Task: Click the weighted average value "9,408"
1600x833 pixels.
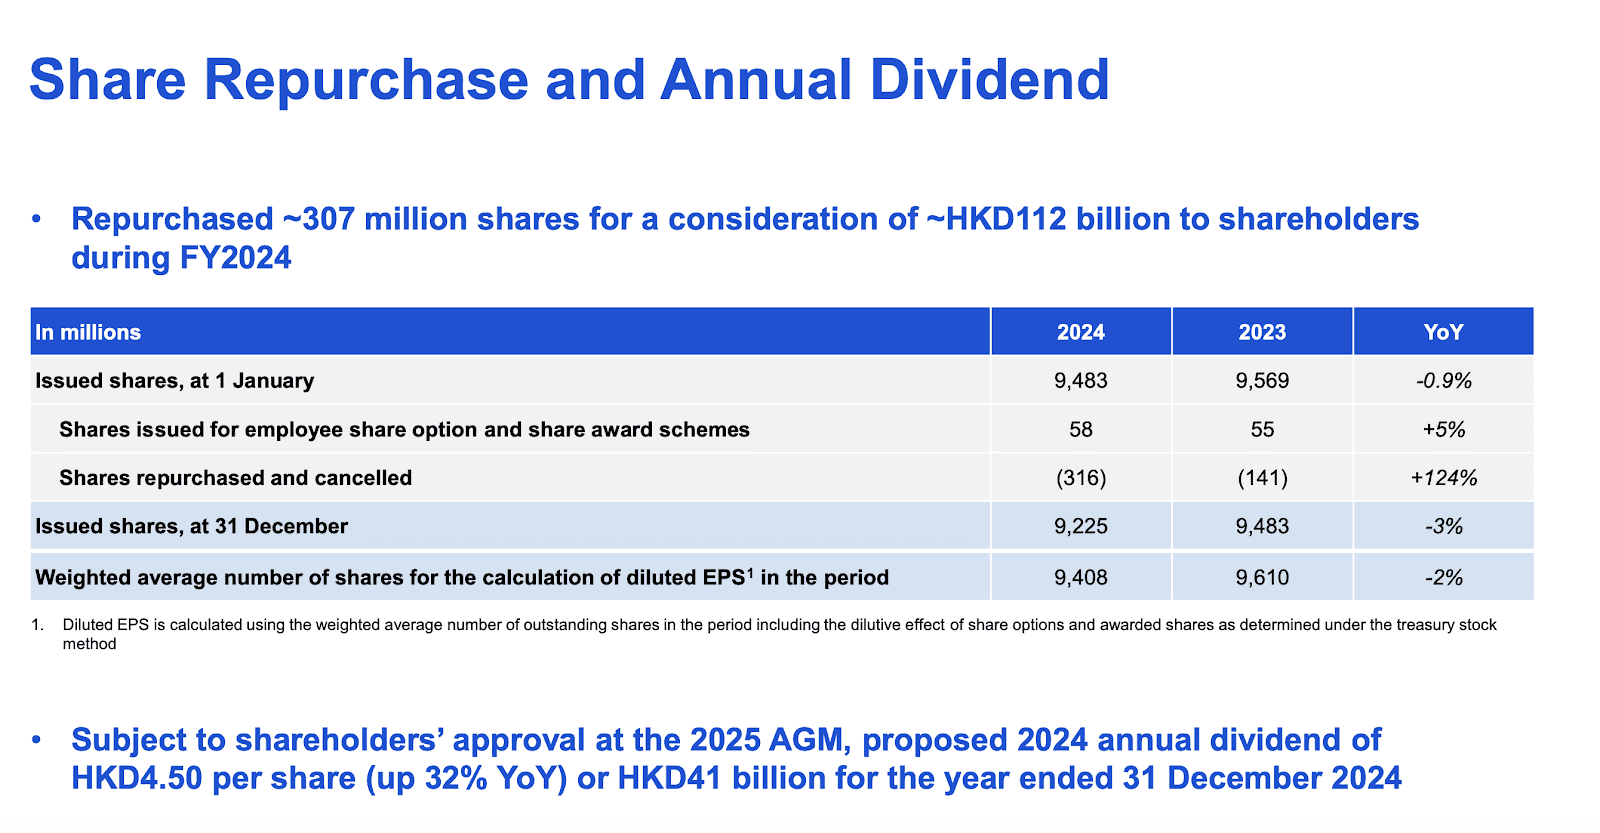Action: (1081, 577)
